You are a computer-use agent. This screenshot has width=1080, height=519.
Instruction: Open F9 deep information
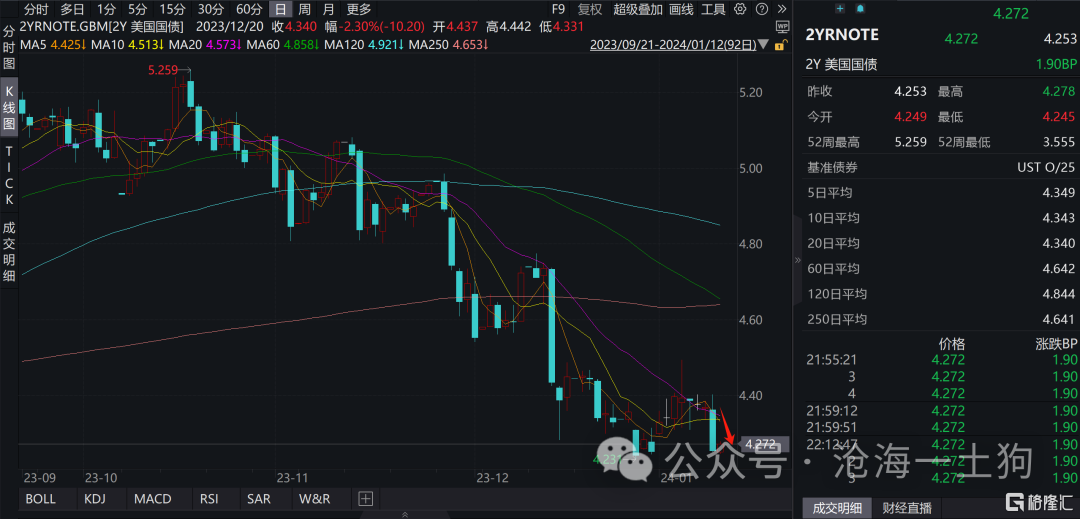coord(558,9)
